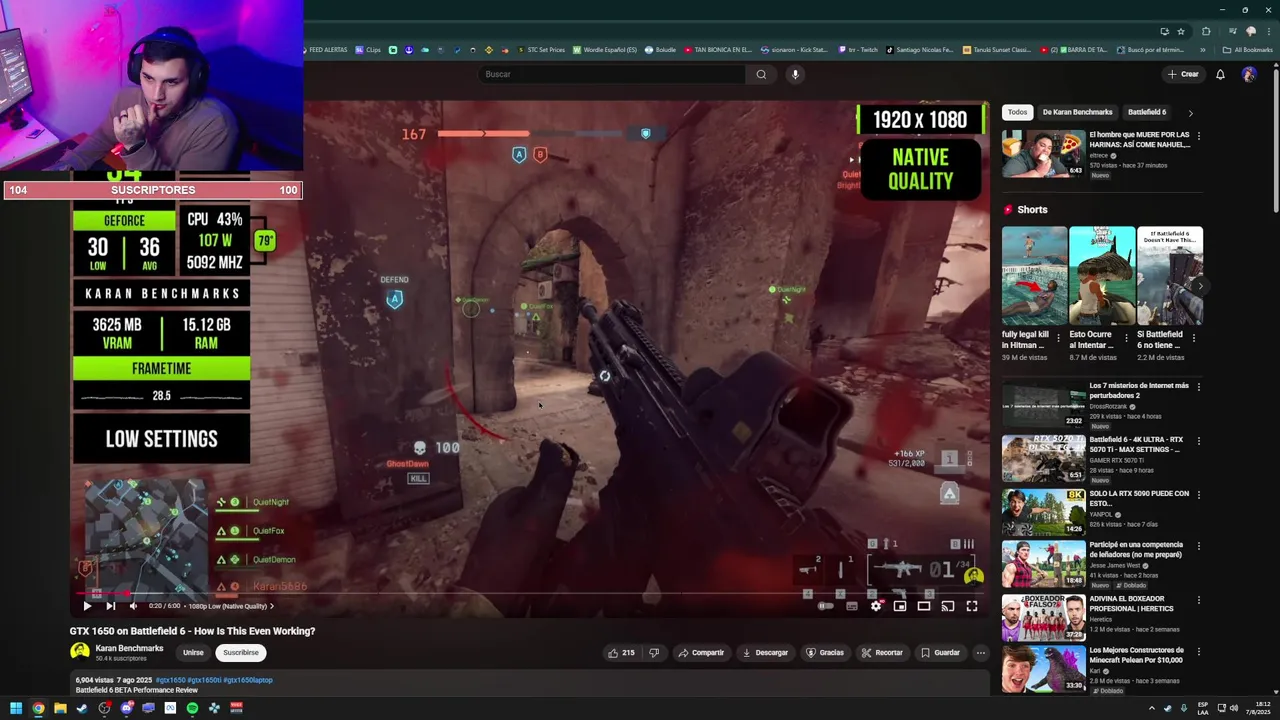The width and height of the screenshot is (1280, 720).
Task: Click the Descargar download button
Action: tap(765, 653)
